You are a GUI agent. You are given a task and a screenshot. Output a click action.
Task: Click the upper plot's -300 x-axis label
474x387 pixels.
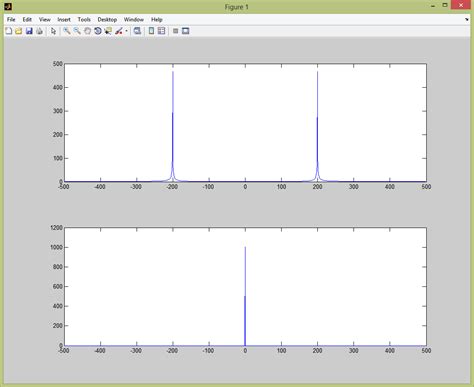(x=136, y=187)
